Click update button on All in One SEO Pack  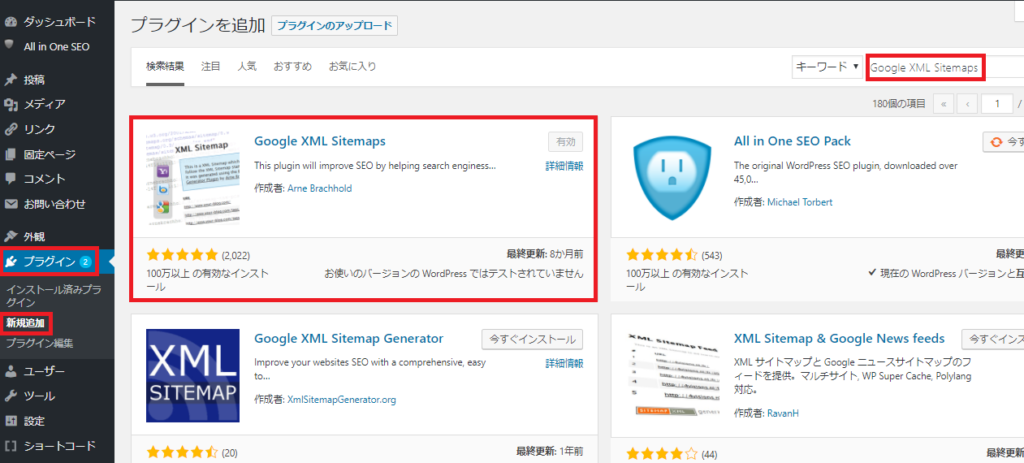(1003, 142)
